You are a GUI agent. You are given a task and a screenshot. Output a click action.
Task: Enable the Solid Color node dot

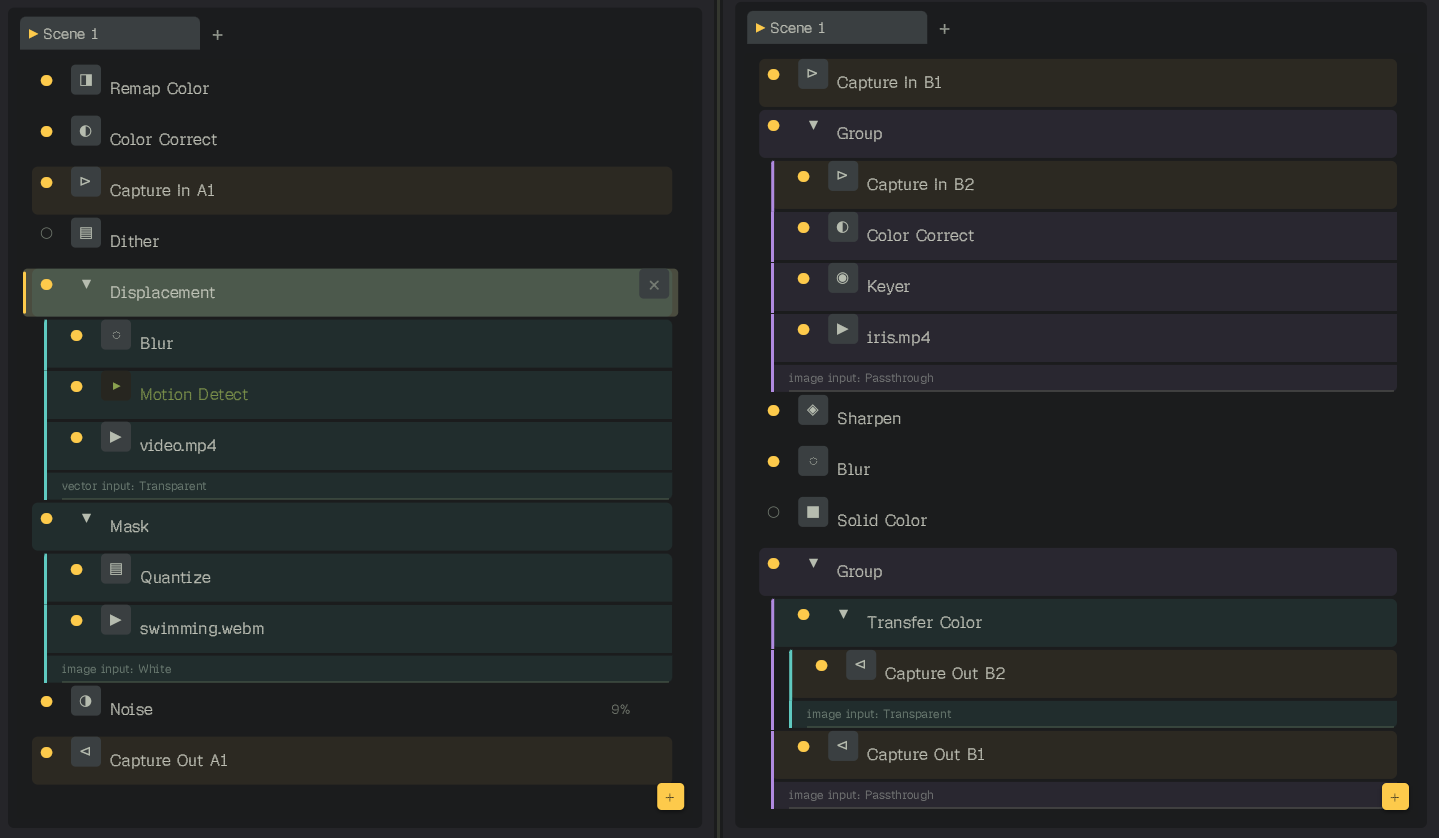coord(773,512)
